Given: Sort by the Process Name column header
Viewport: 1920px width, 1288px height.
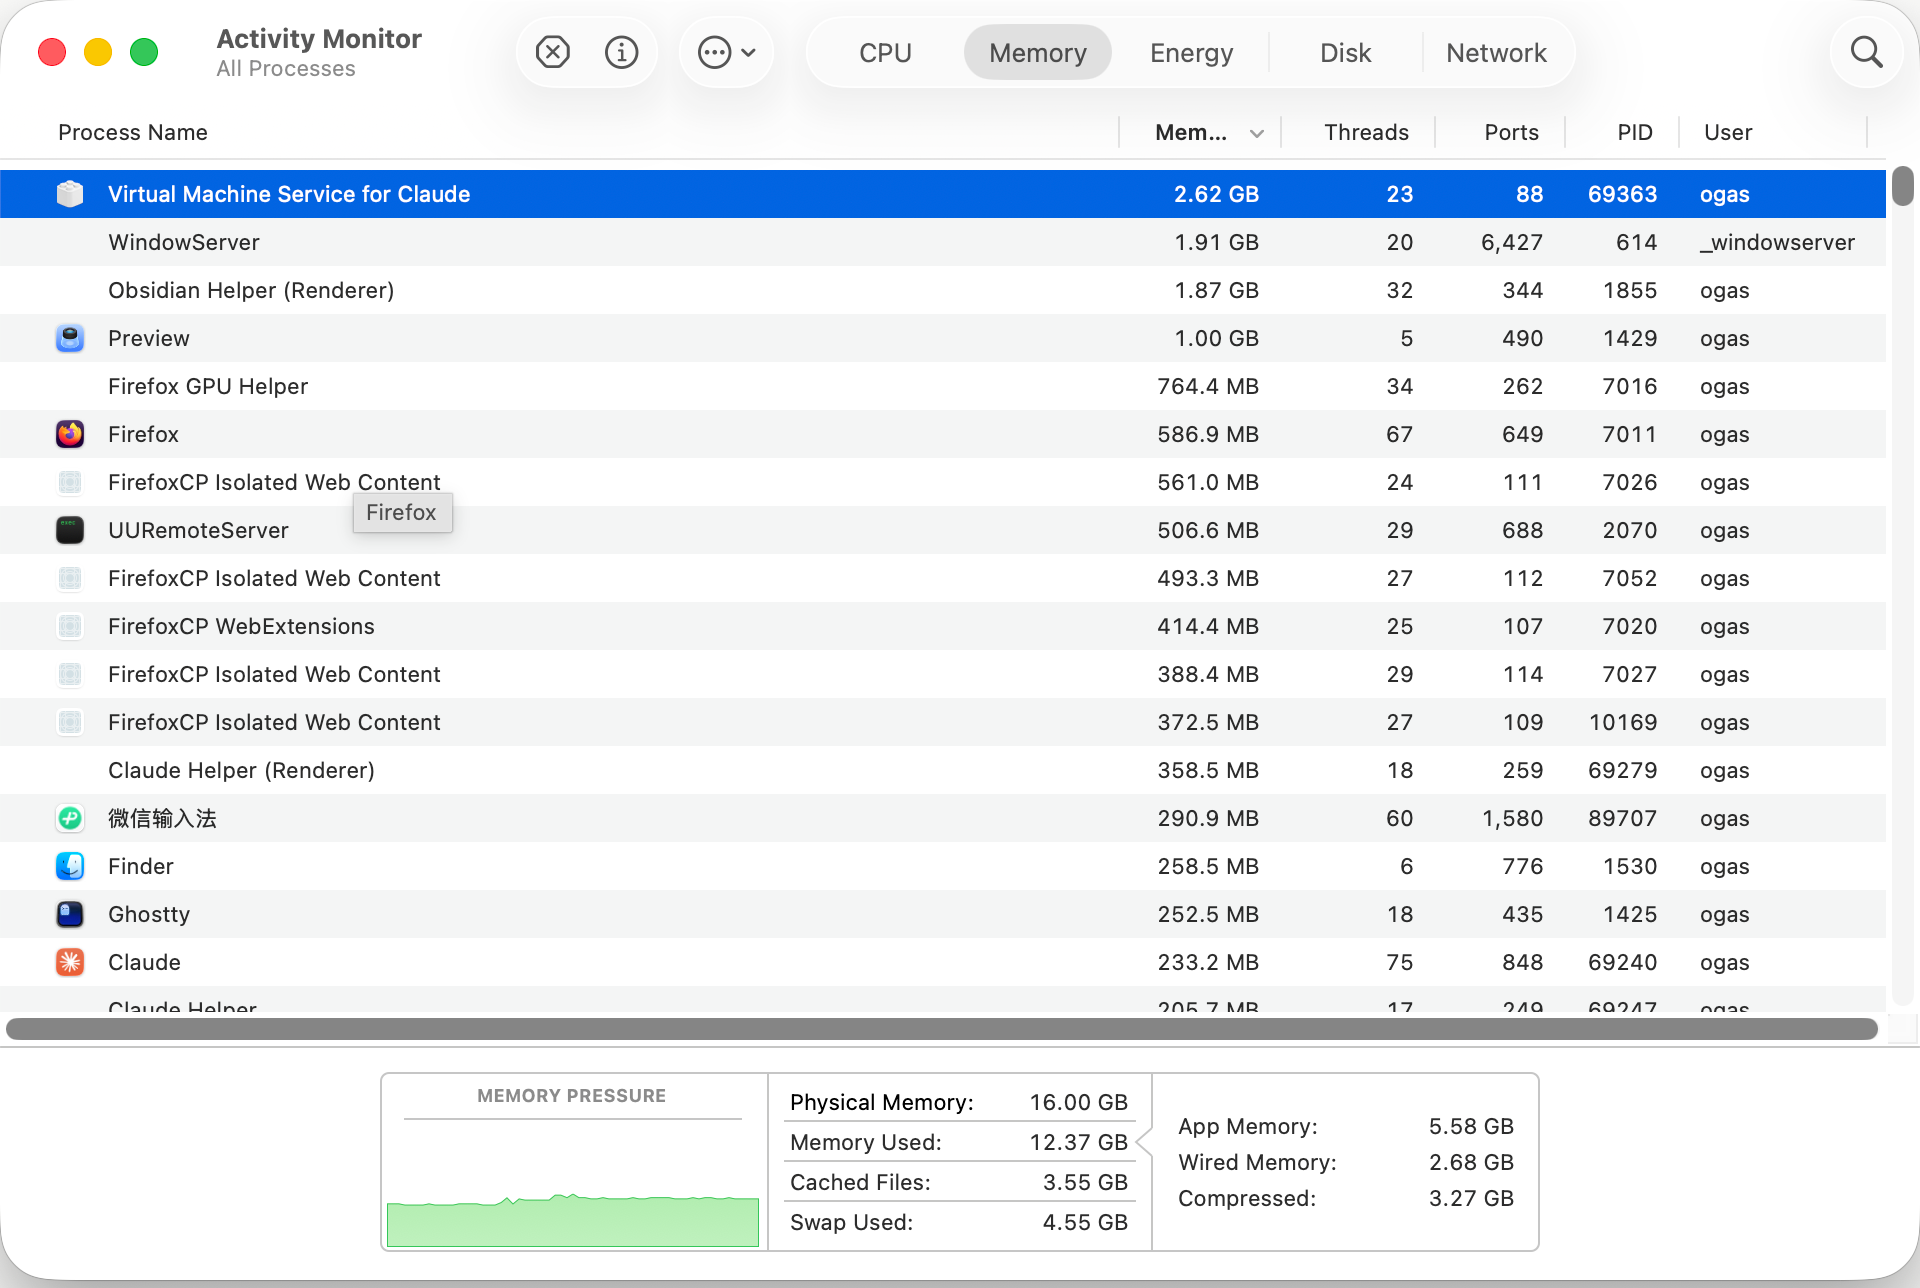Looking at the screenshot, I should pyautogui.click(x=133, y=132).
